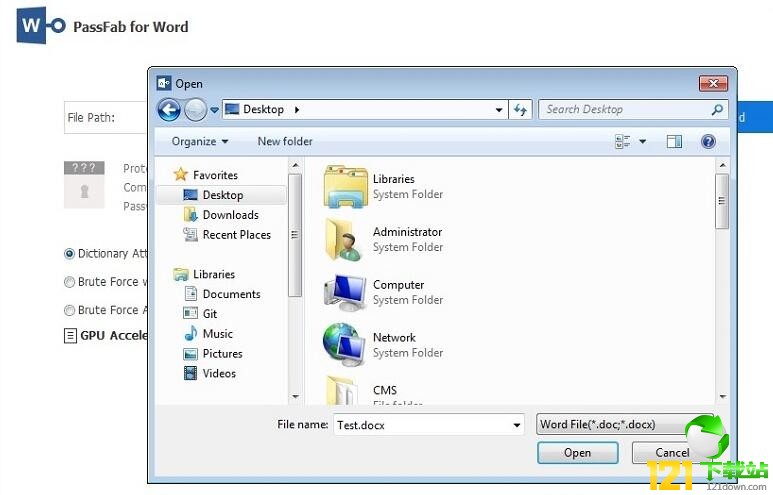Click New folder button
Screen dimensions: 773x495
285,141
